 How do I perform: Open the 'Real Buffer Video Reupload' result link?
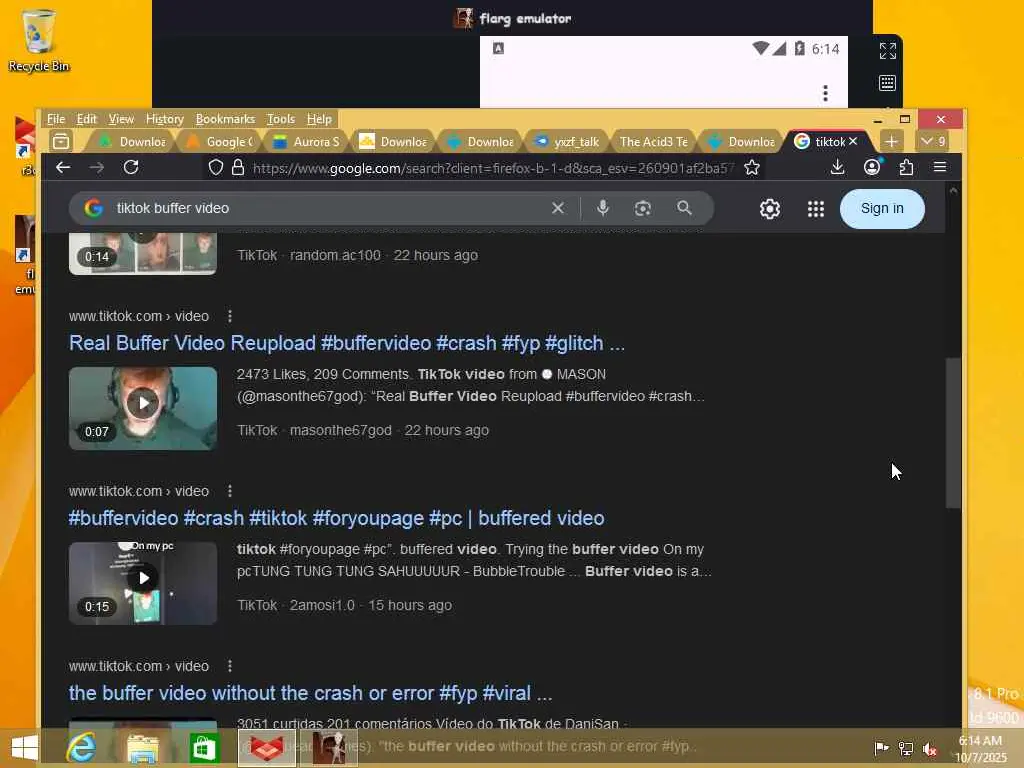tap(347, 343)
